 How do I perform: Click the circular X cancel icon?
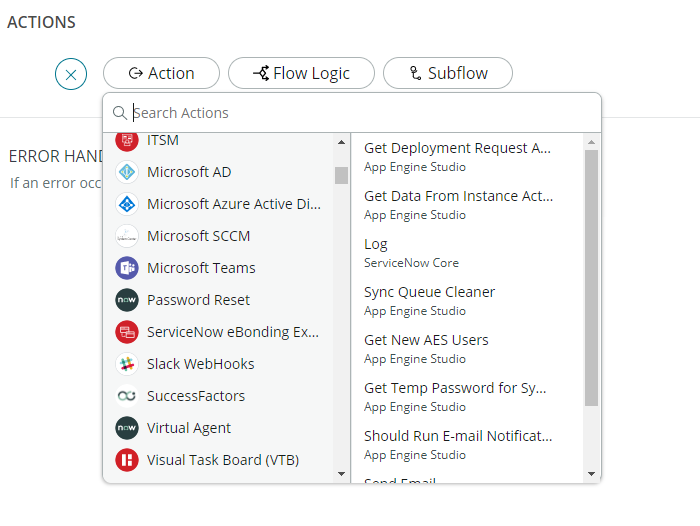coord(71,74)
